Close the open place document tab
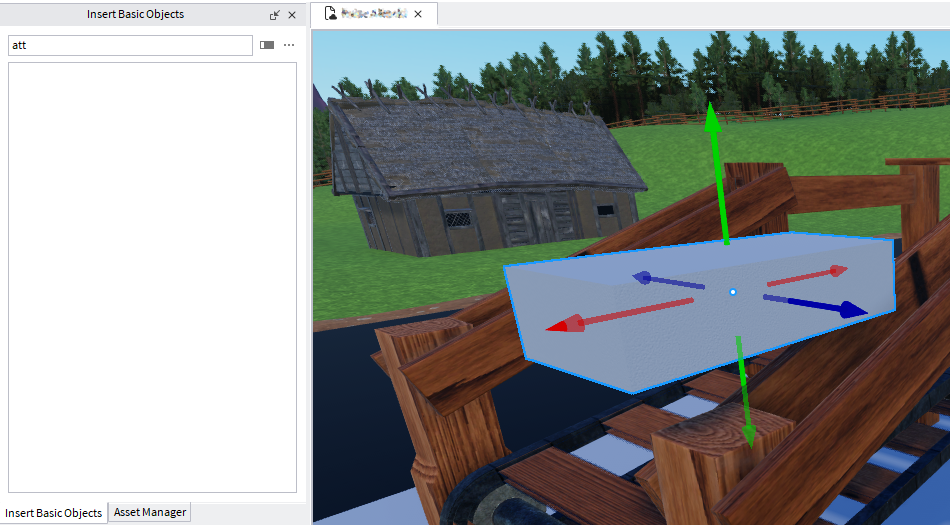The height and width of the screenshot is (525, 950). pyautogui.click(x=418, y=14)
